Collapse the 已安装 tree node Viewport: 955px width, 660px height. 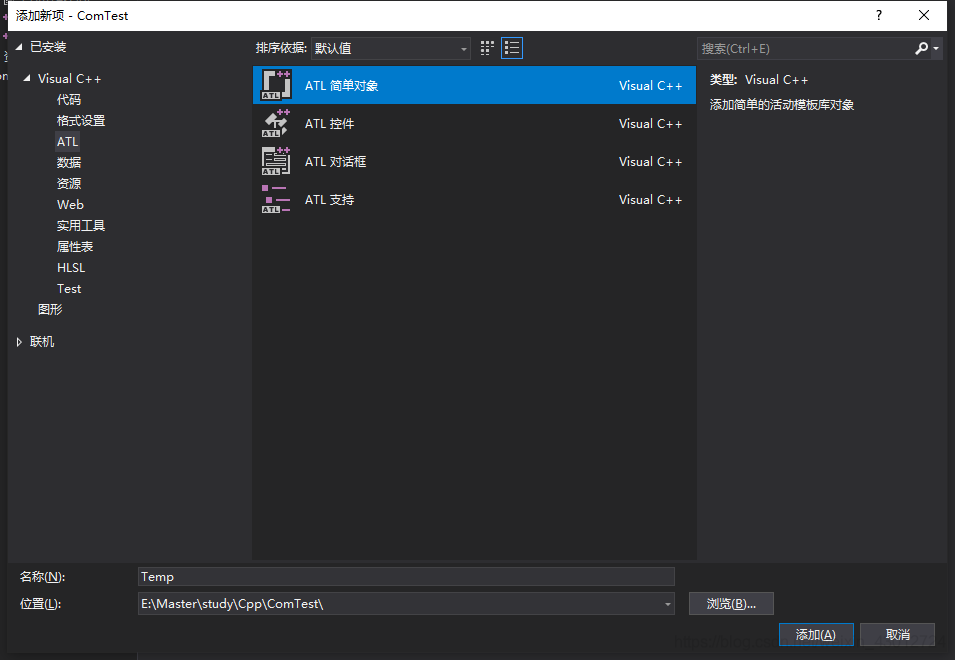(19, 47)
